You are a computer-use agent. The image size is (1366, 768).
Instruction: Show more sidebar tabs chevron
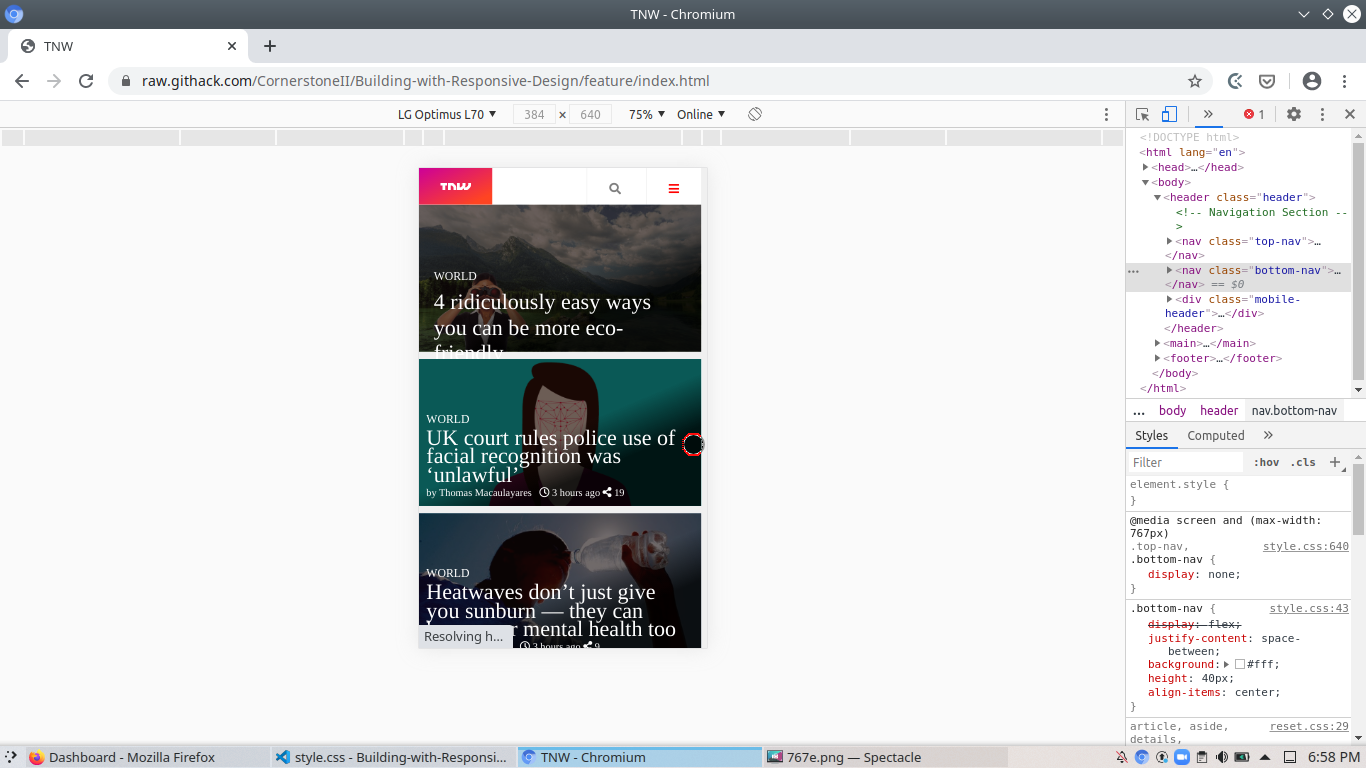coord(1268,436)
